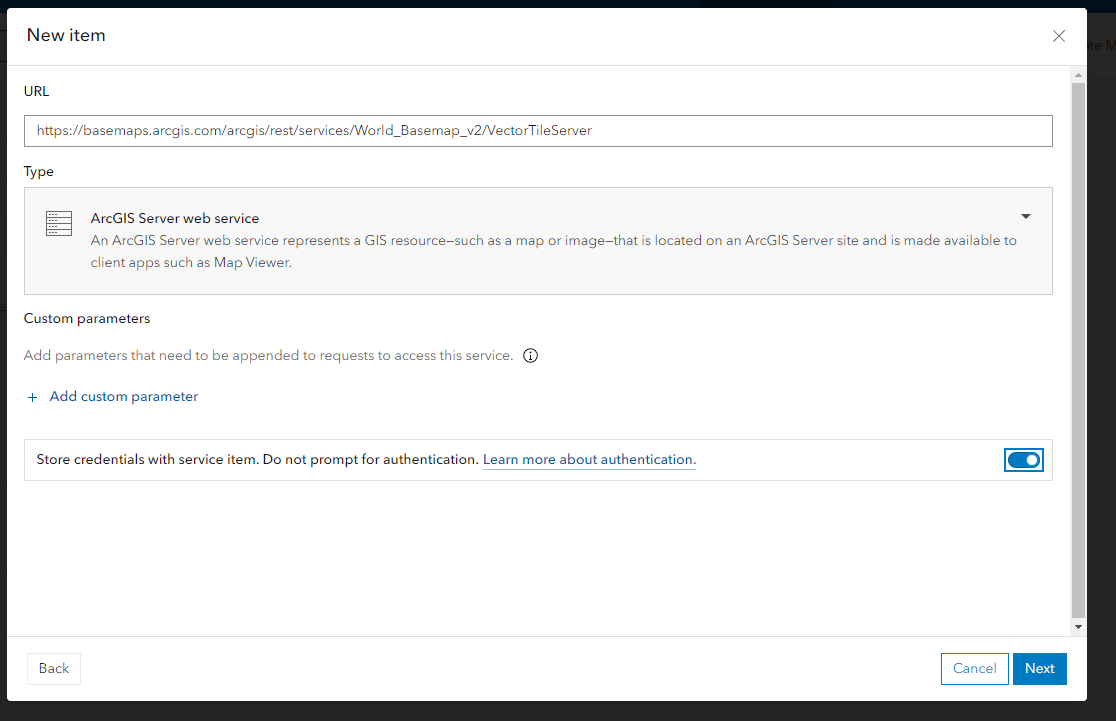Click the scrollbar down arrow icon
This screenshot has height=721, width=1116.
(x=1078, y=625)
